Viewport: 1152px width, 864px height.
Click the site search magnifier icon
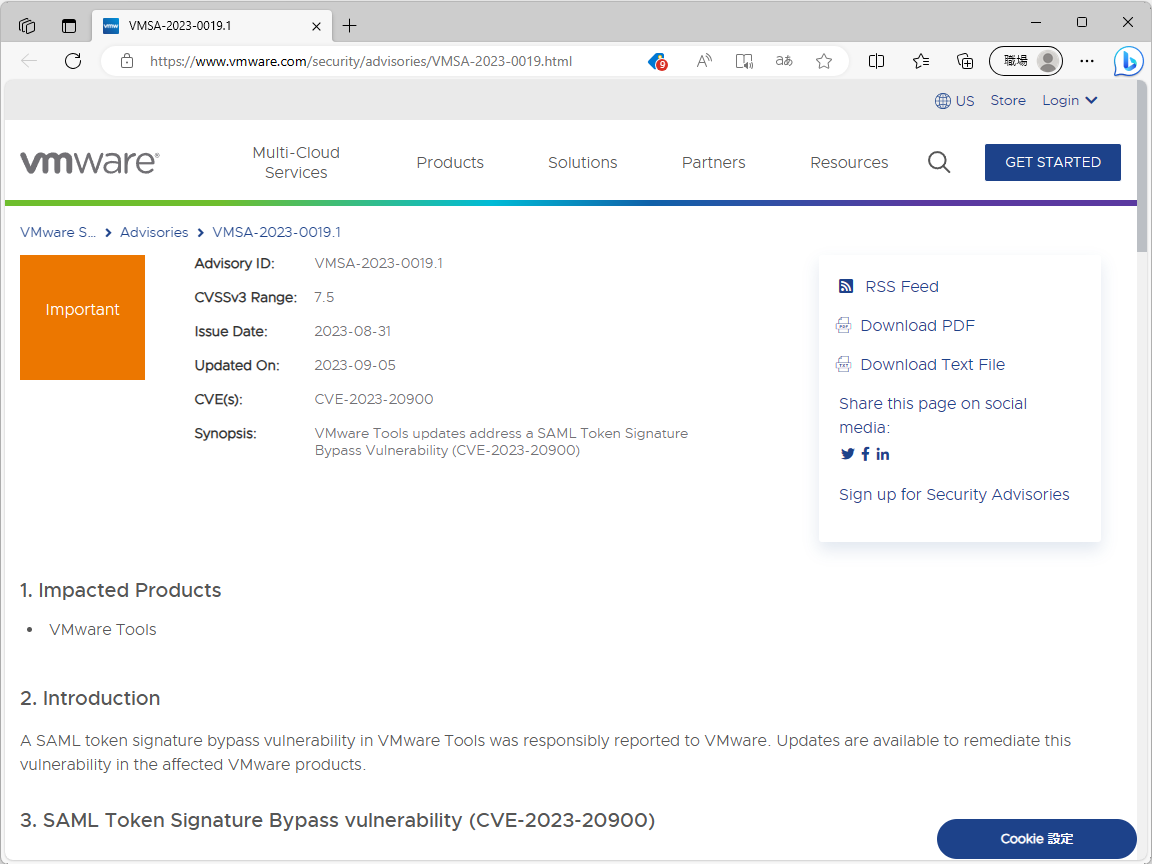[x=939, y=162]
